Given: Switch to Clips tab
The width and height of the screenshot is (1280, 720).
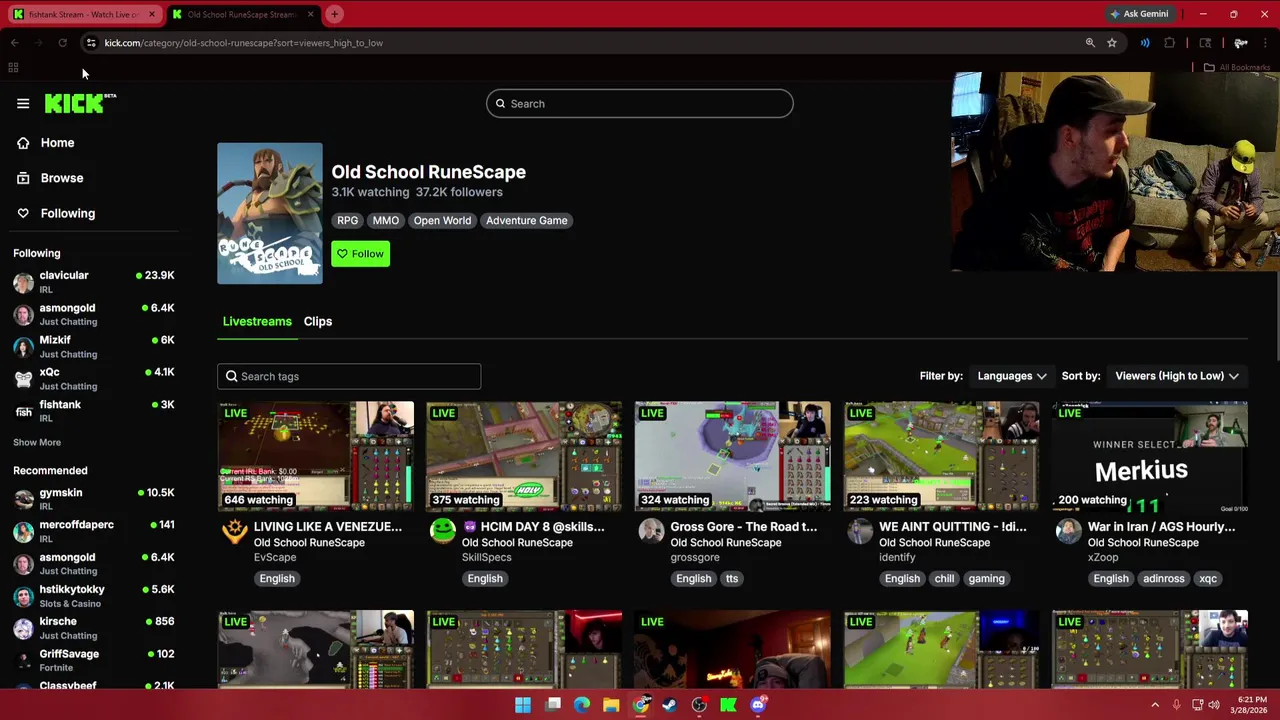Looking at the screenshot, I should coord(318,321).
